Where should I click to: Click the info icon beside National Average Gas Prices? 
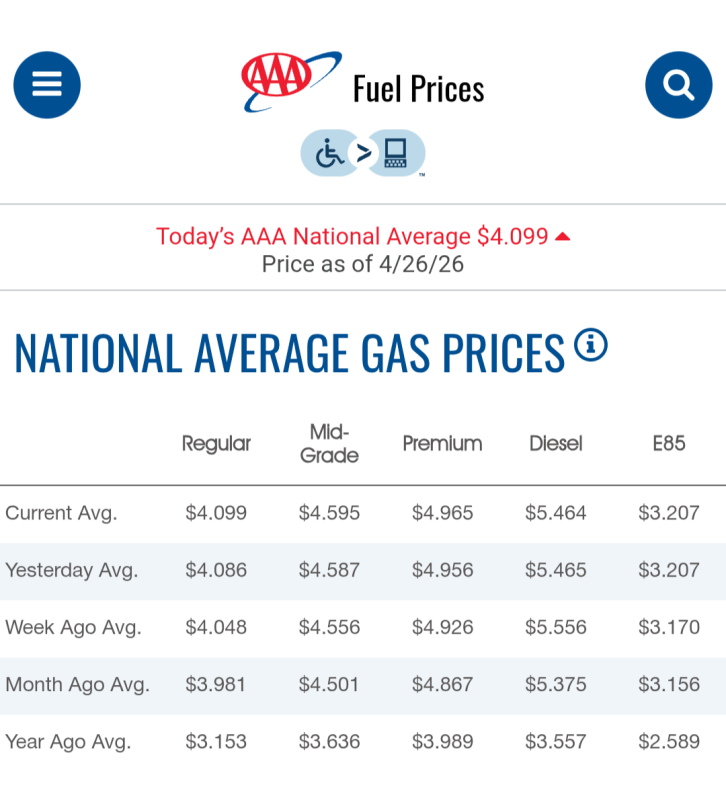pyautogui.click(x=591, y=345)
